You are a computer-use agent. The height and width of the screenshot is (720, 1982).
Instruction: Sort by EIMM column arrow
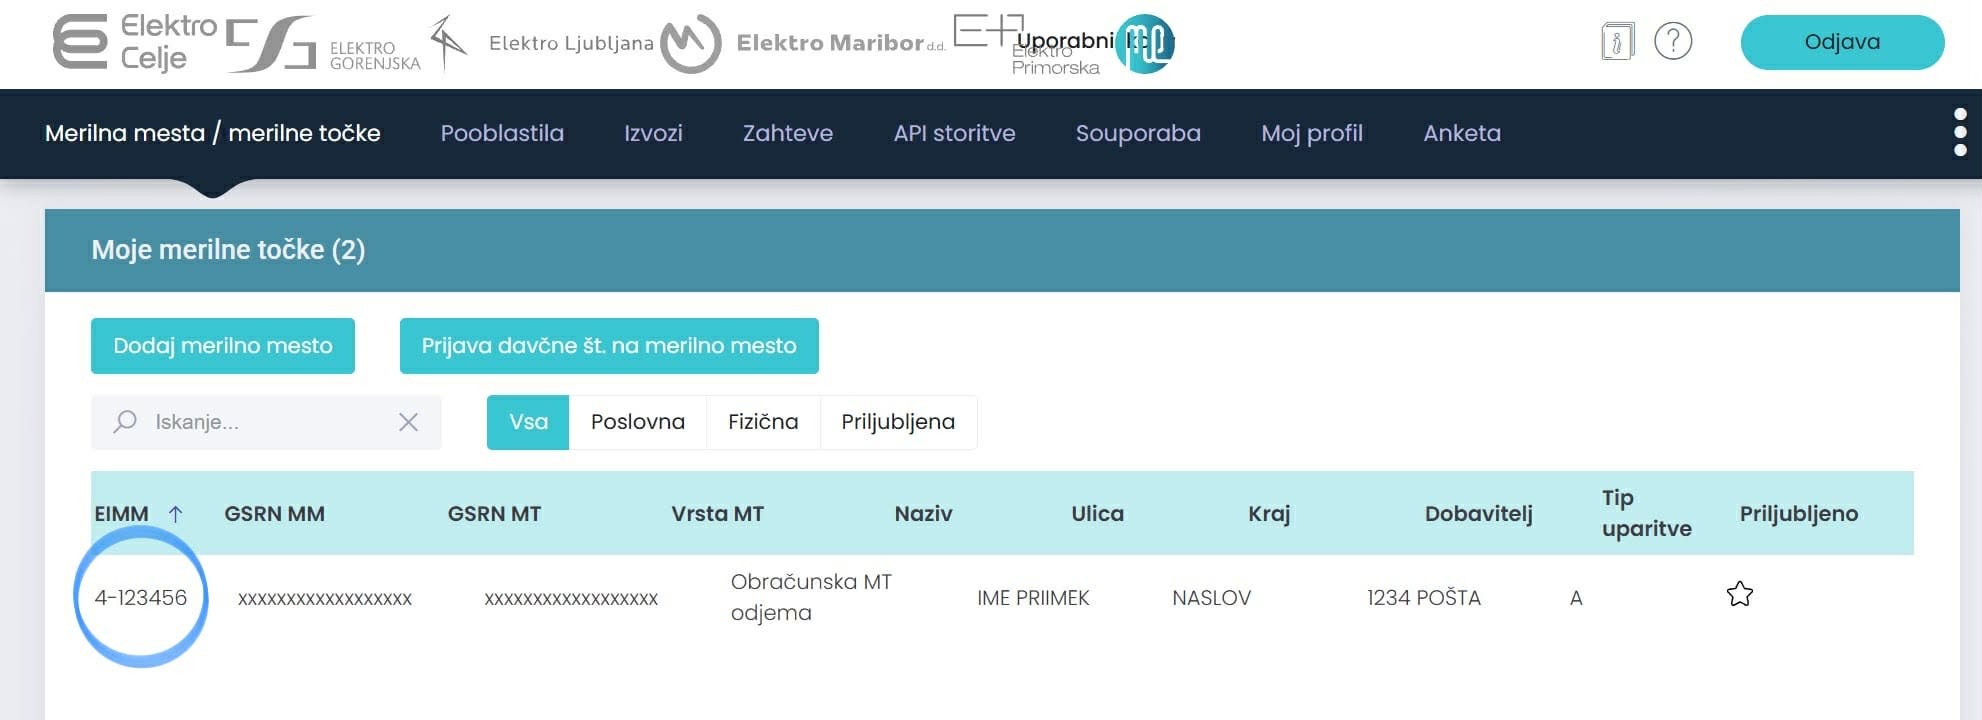[x=175, y=514]
